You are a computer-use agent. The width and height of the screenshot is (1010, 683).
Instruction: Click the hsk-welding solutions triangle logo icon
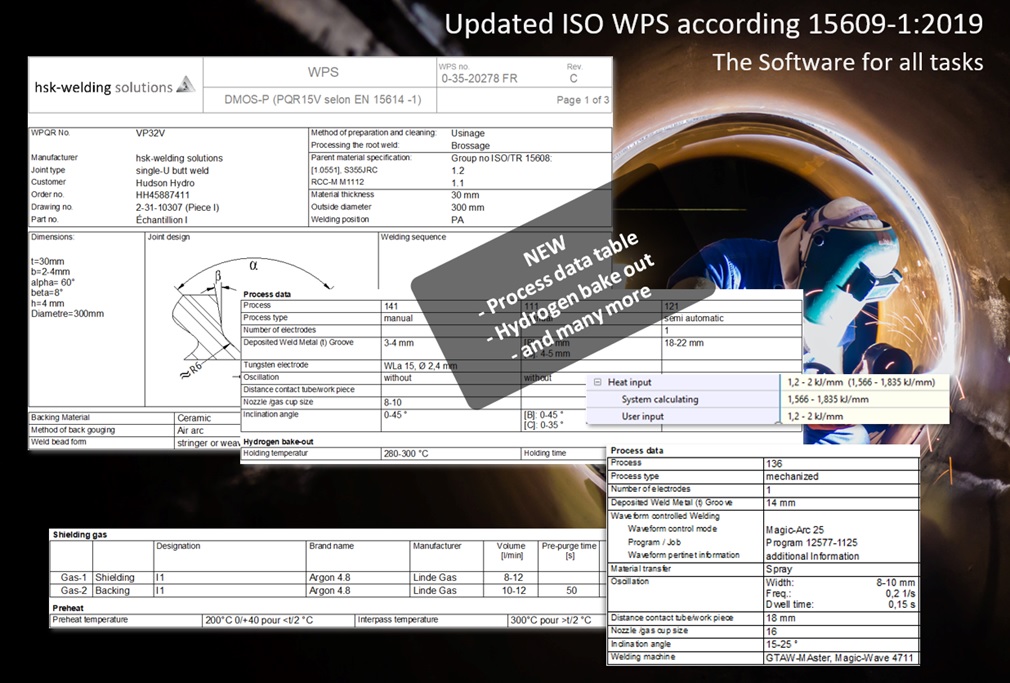click(x=185, y=86)
